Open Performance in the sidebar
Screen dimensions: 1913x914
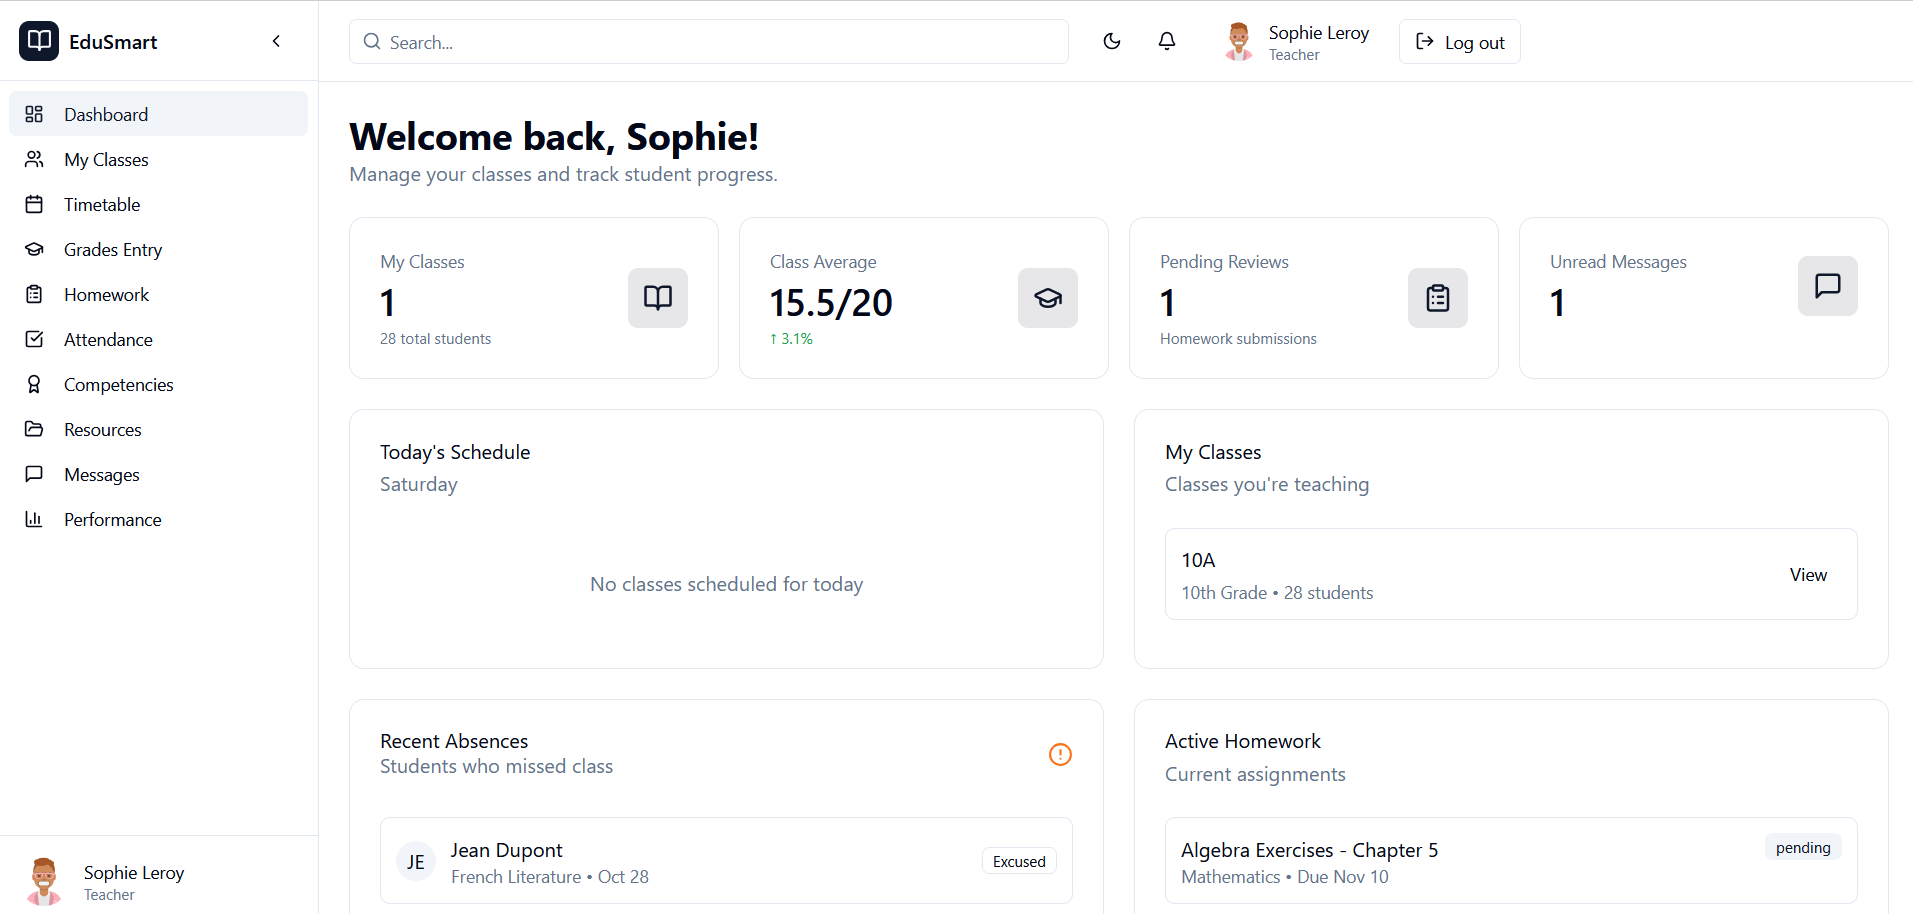point(112,520)
